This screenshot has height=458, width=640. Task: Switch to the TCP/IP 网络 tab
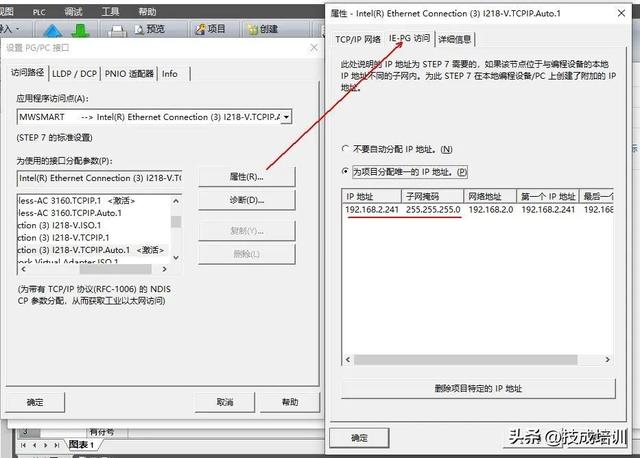tap(358, 39)
